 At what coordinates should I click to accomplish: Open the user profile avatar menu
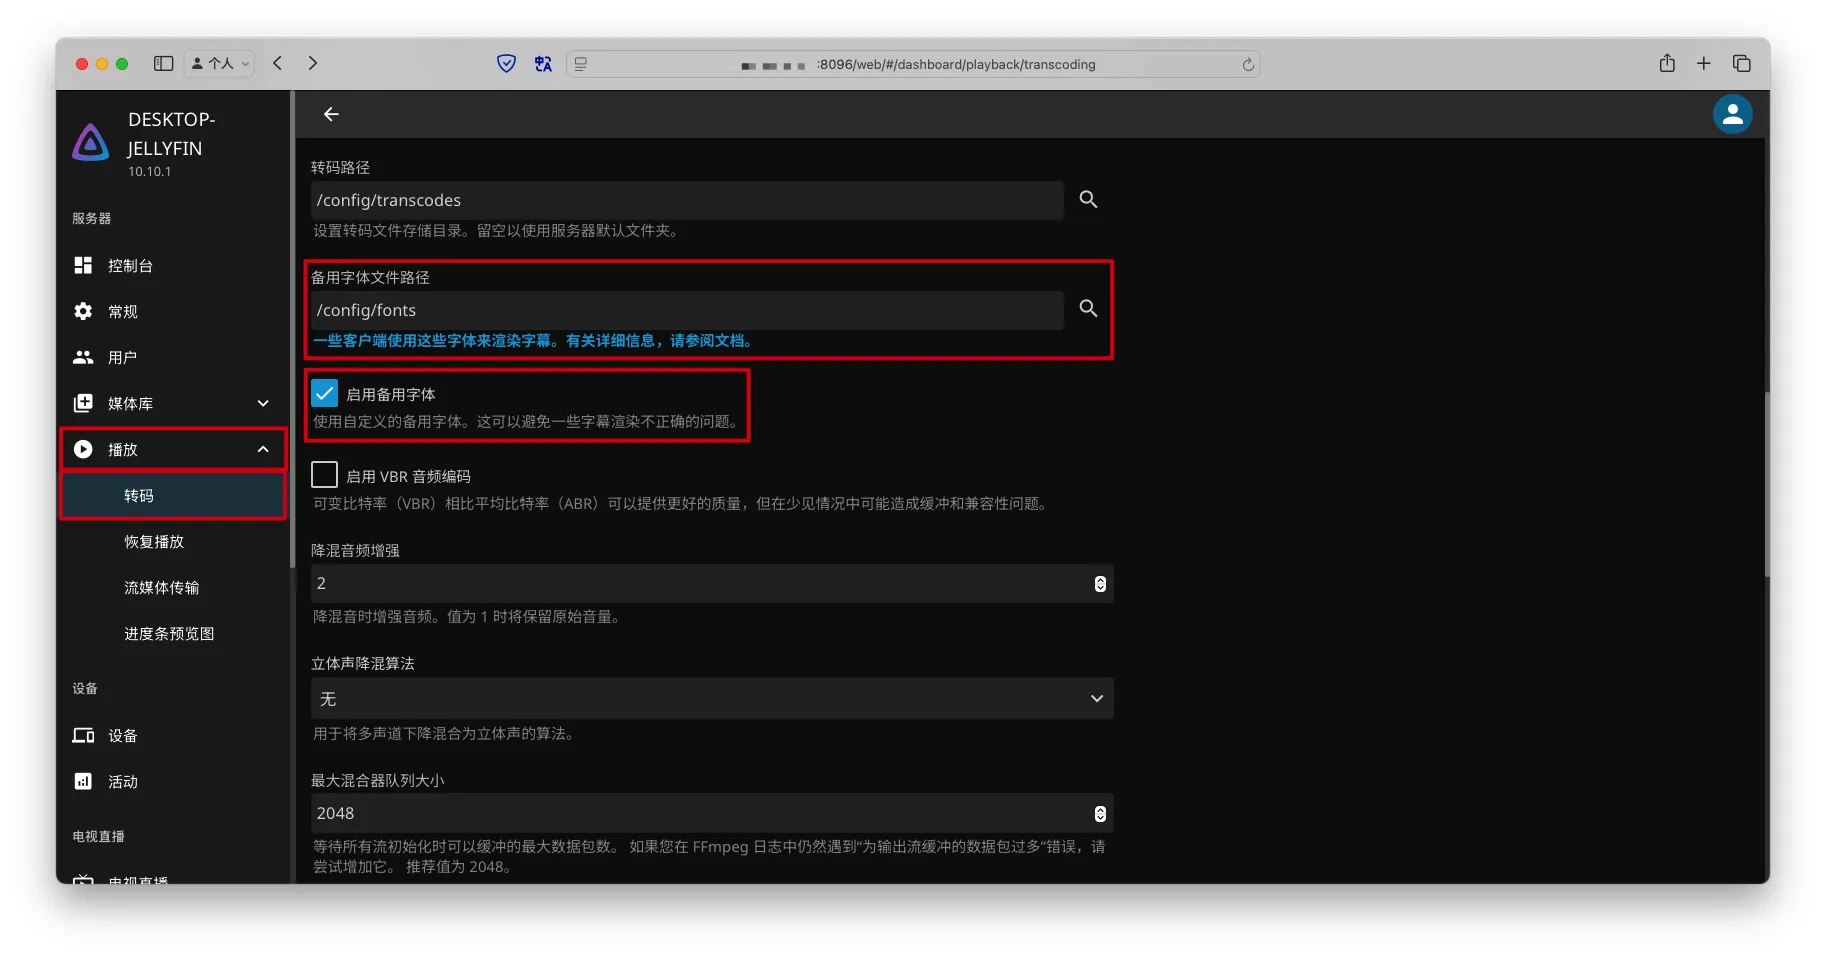point(1732,114)
